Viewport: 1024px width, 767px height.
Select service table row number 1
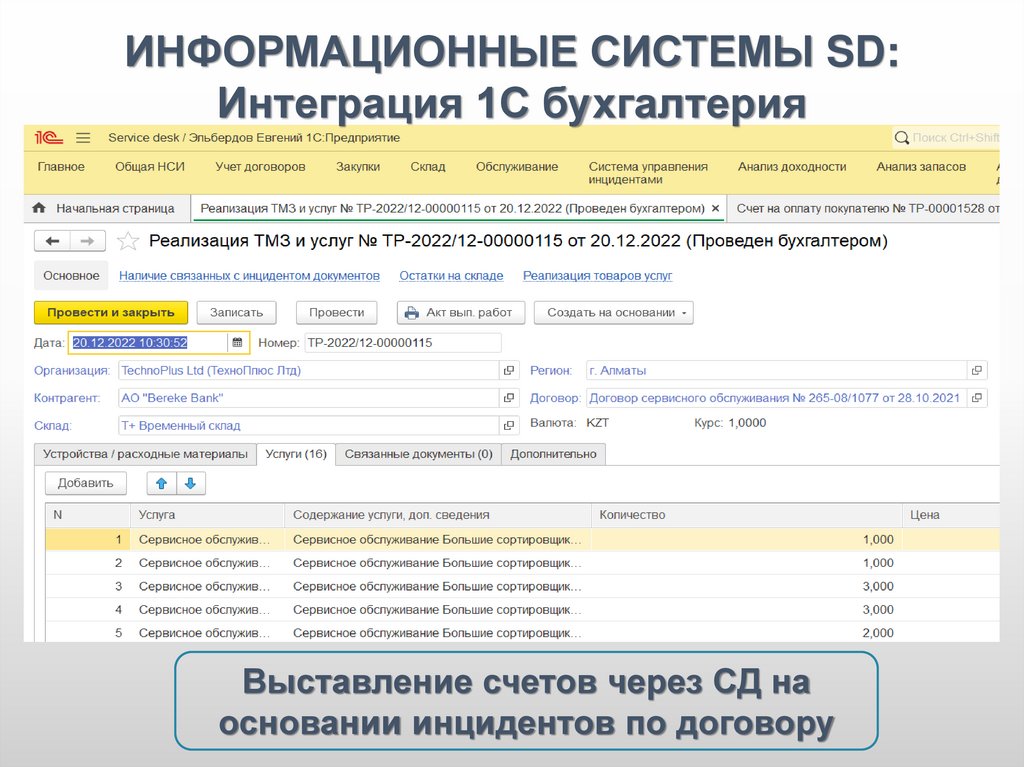[522, 540]
